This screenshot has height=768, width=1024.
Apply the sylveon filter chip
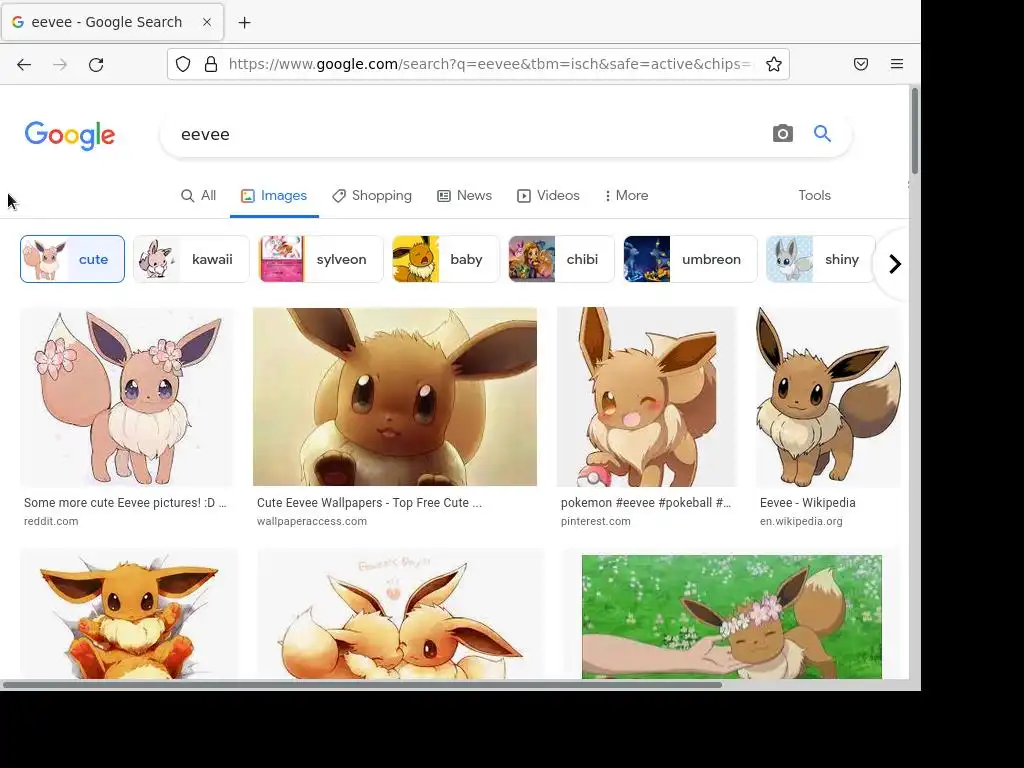[x=321, y=259]
